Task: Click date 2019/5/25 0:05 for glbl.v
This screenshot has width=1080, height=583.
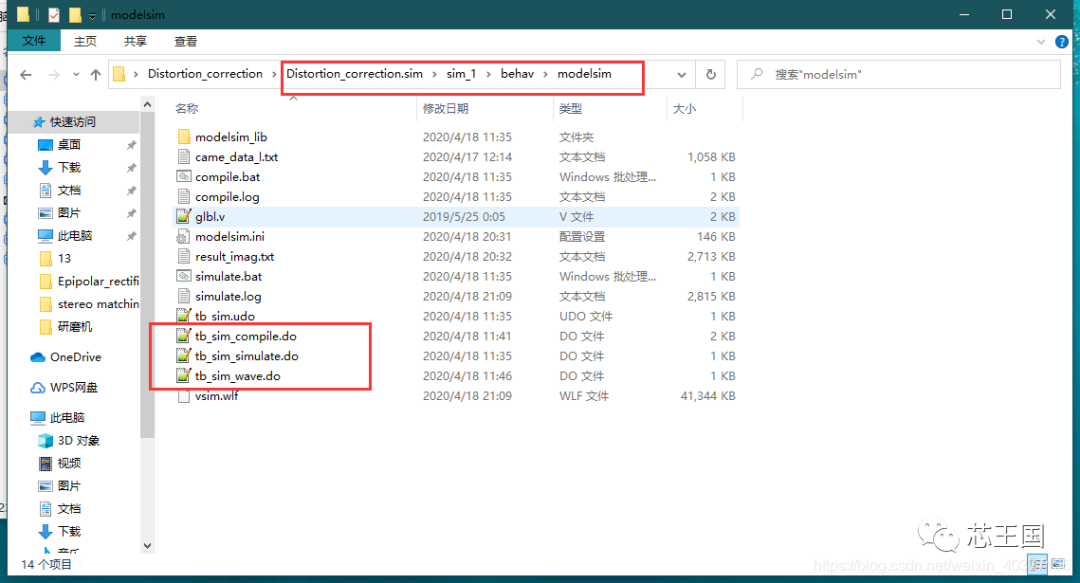Action: 464,216
